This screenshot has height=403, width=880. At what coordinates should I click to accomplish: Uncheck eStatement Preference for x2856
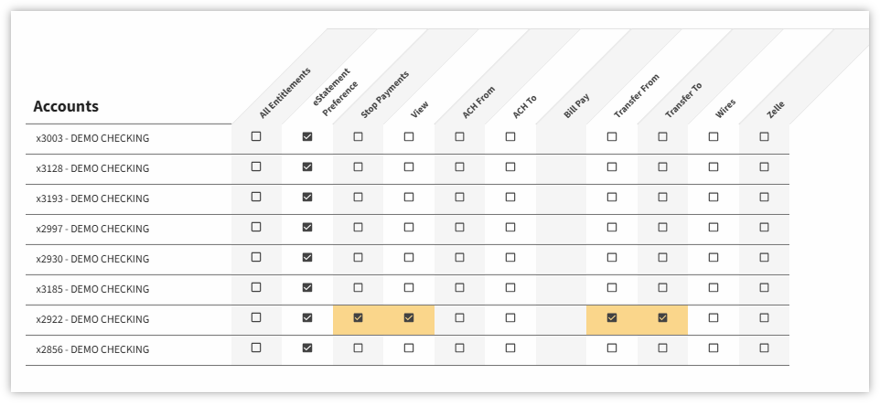(307, 348)
